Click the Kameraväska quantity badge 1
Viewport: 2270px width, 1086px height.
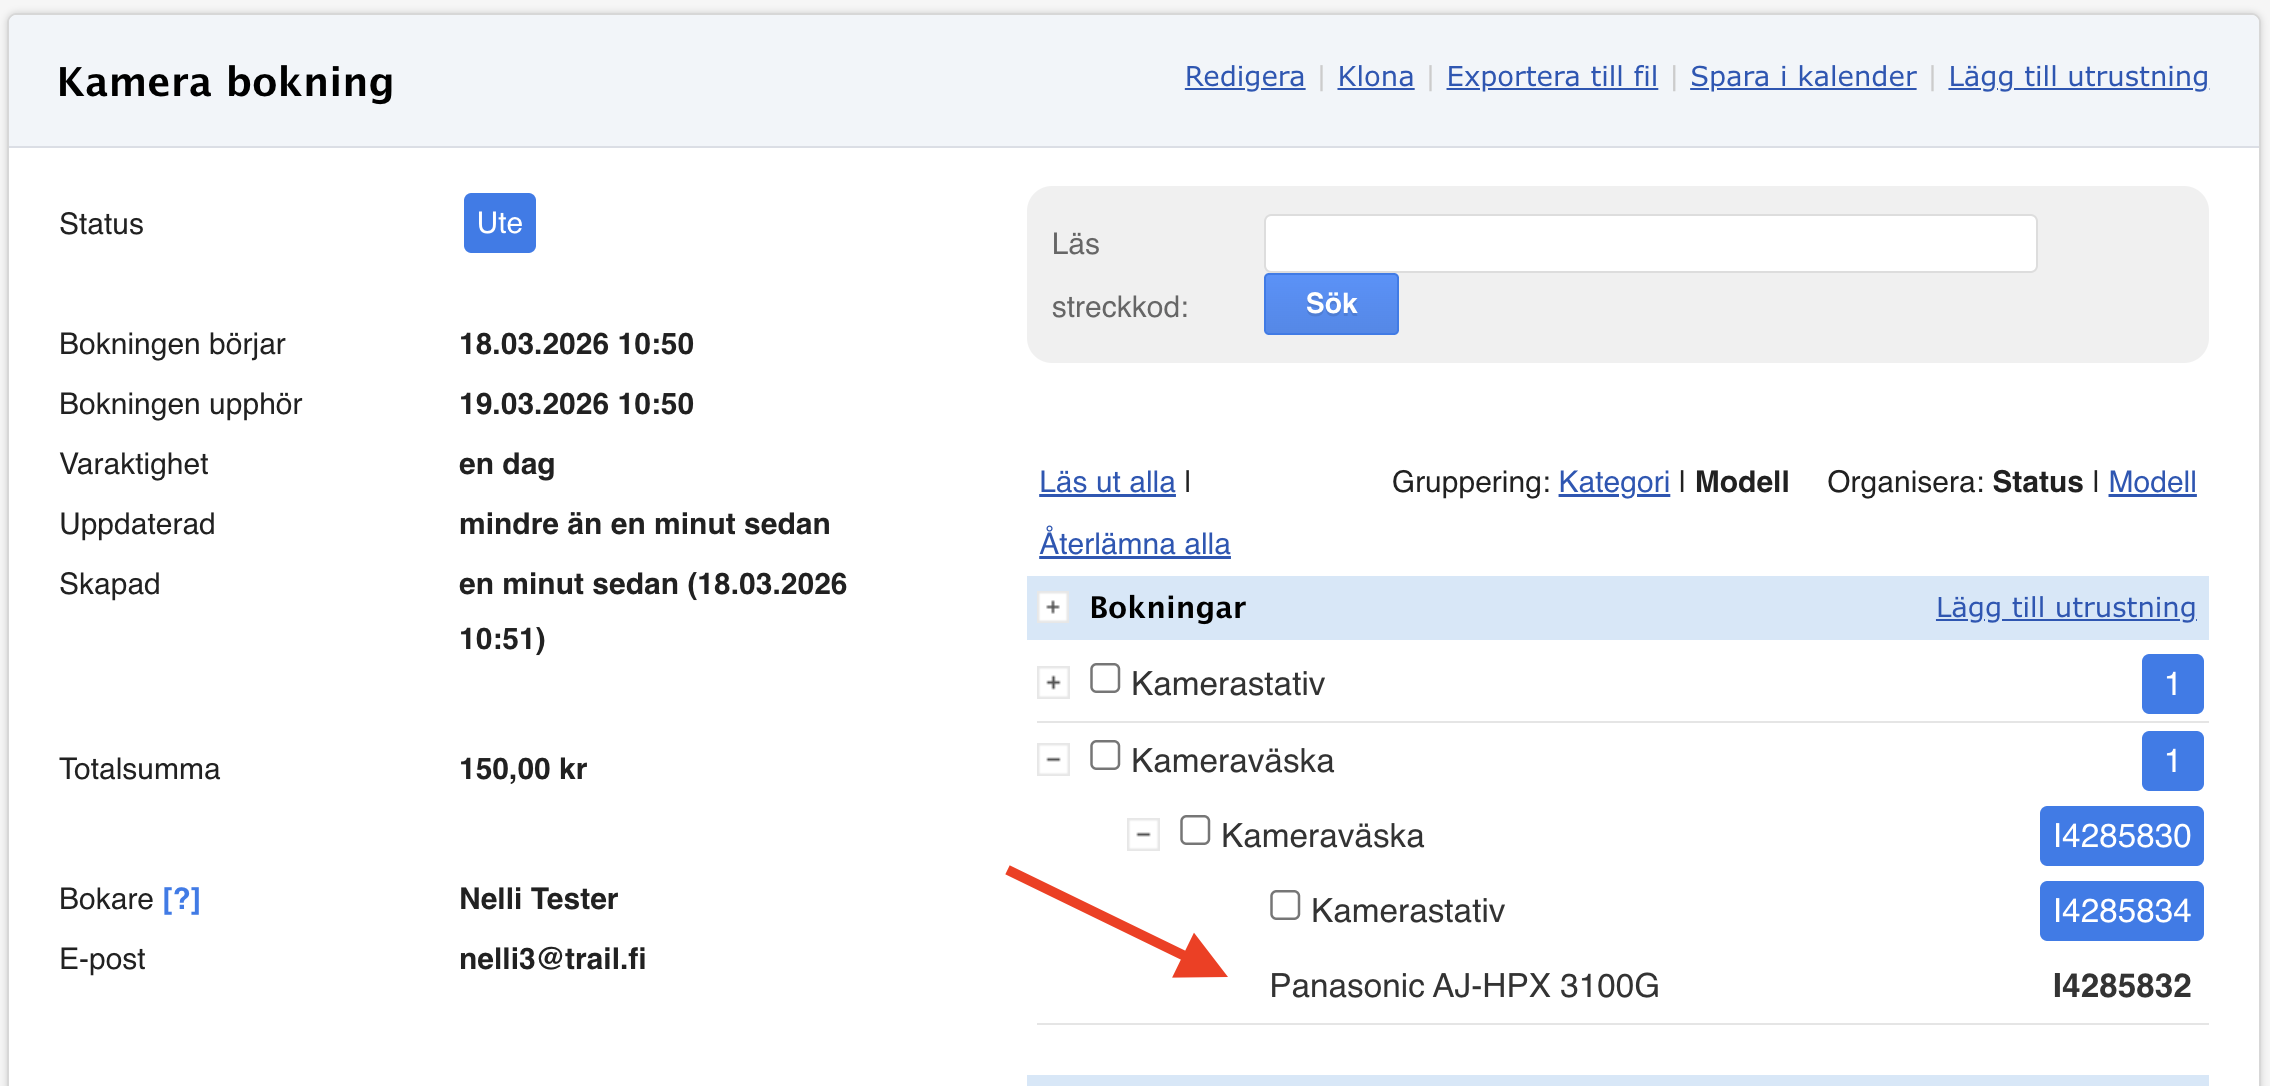point(2172,761)
